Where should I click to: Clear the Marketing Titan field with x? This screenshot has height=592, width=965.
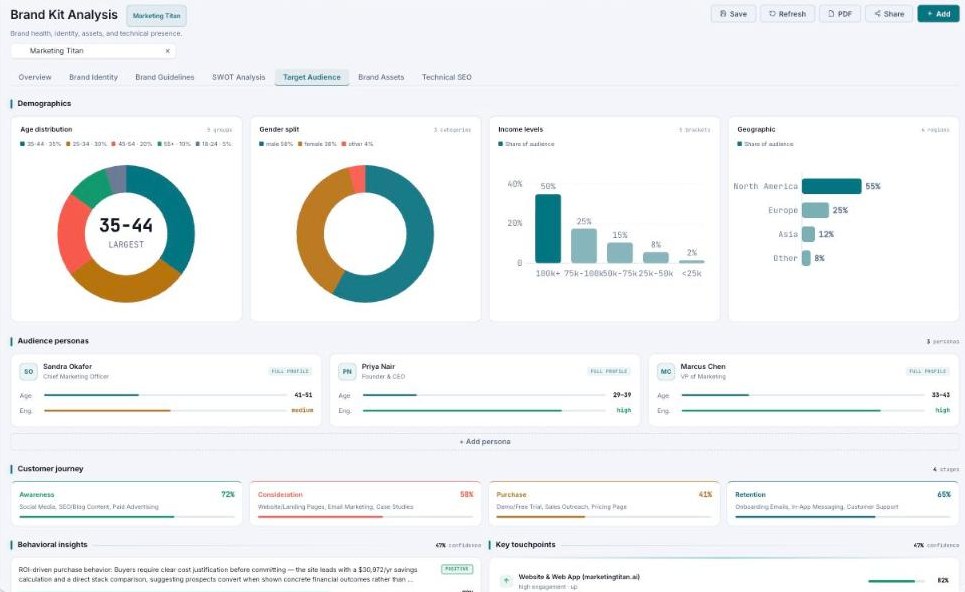[167, 51]
